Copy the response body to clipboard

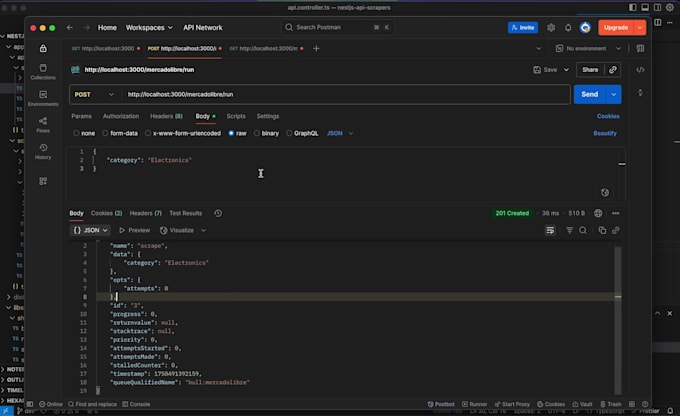tap(602, 230)
